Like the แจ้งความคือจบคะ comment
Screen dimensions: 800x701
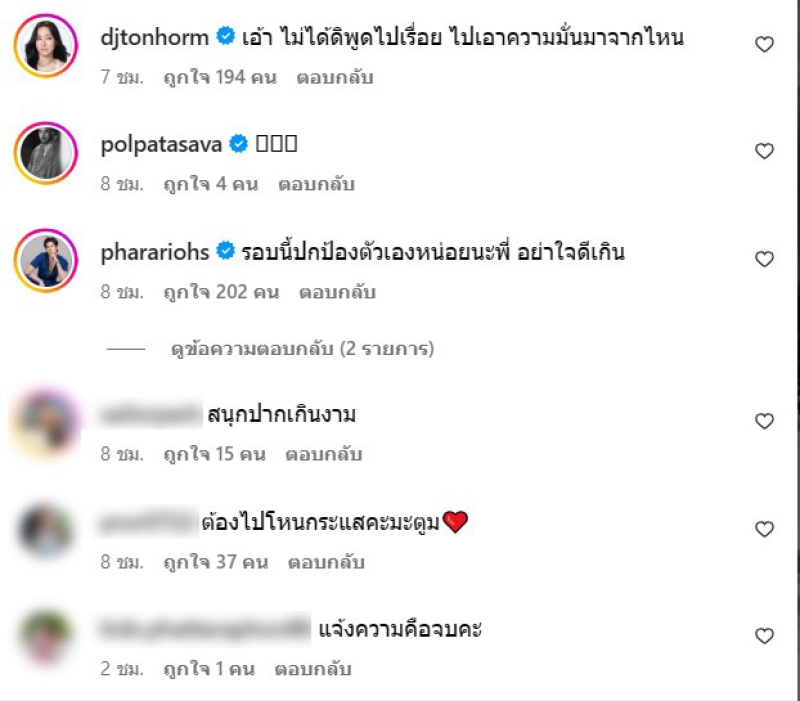(x=764, y=636)
